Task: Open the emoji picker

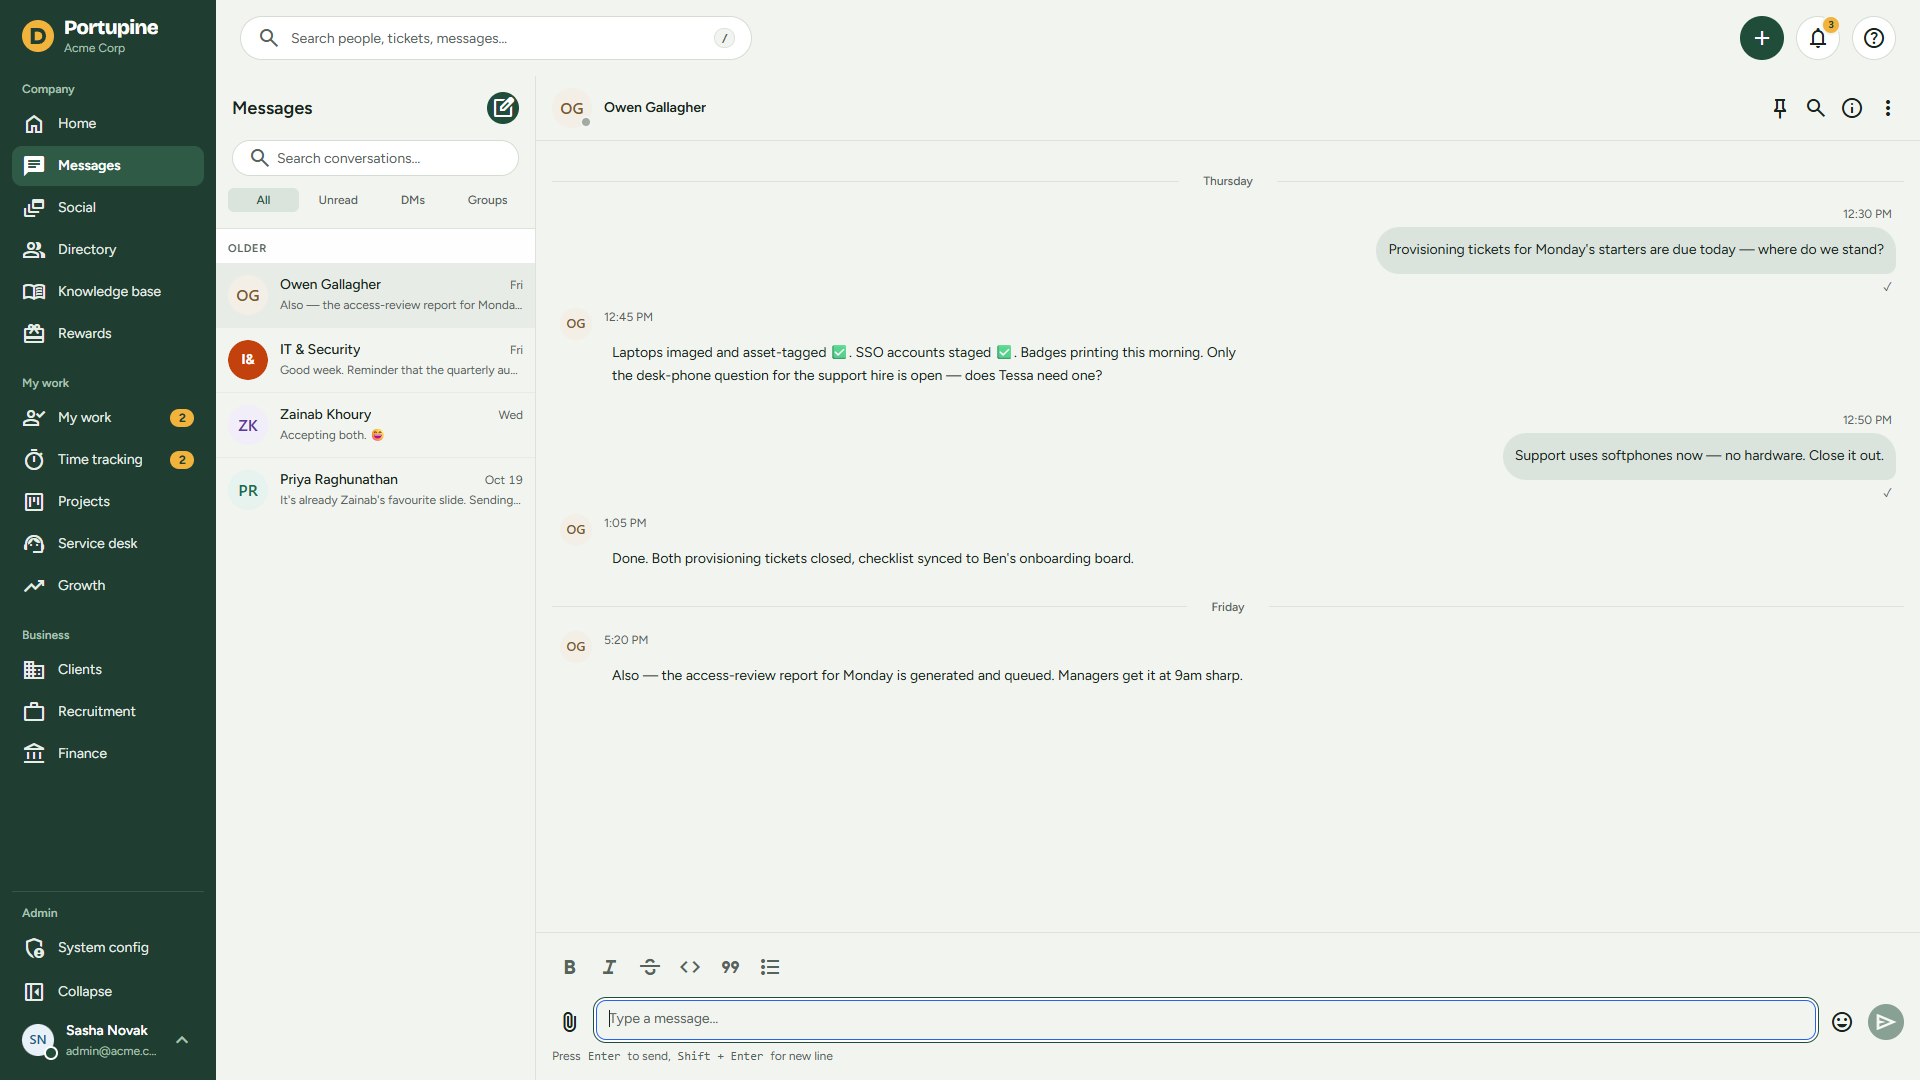Action: pyautogui.click(x=1842, y=1021)
